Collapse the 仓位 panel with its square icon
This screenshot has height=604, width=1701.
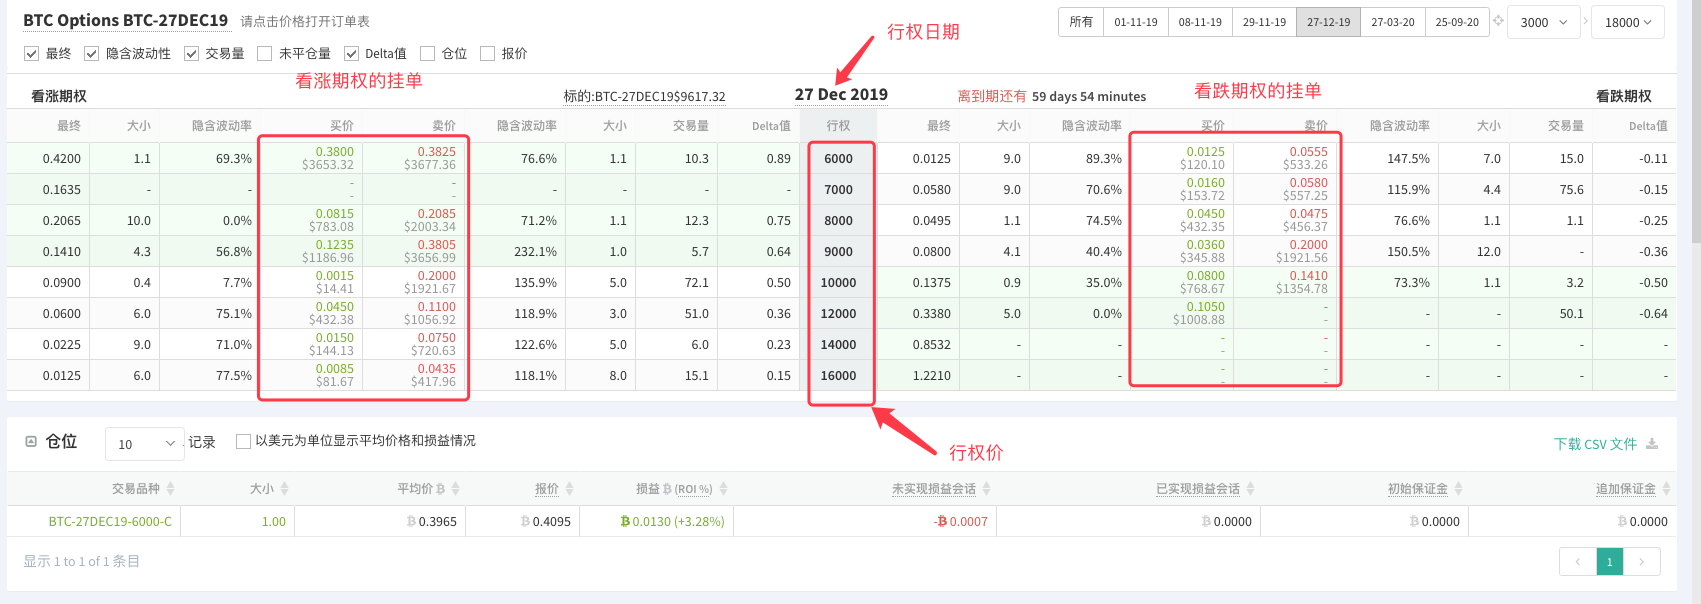pos(31,441)
